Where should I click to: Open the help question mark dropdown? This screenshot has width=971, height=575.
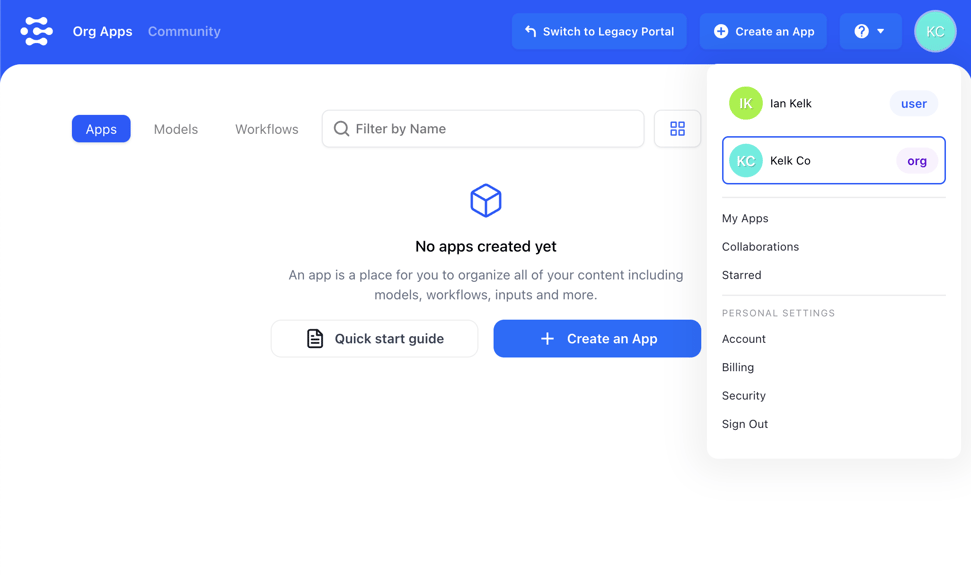869,32
